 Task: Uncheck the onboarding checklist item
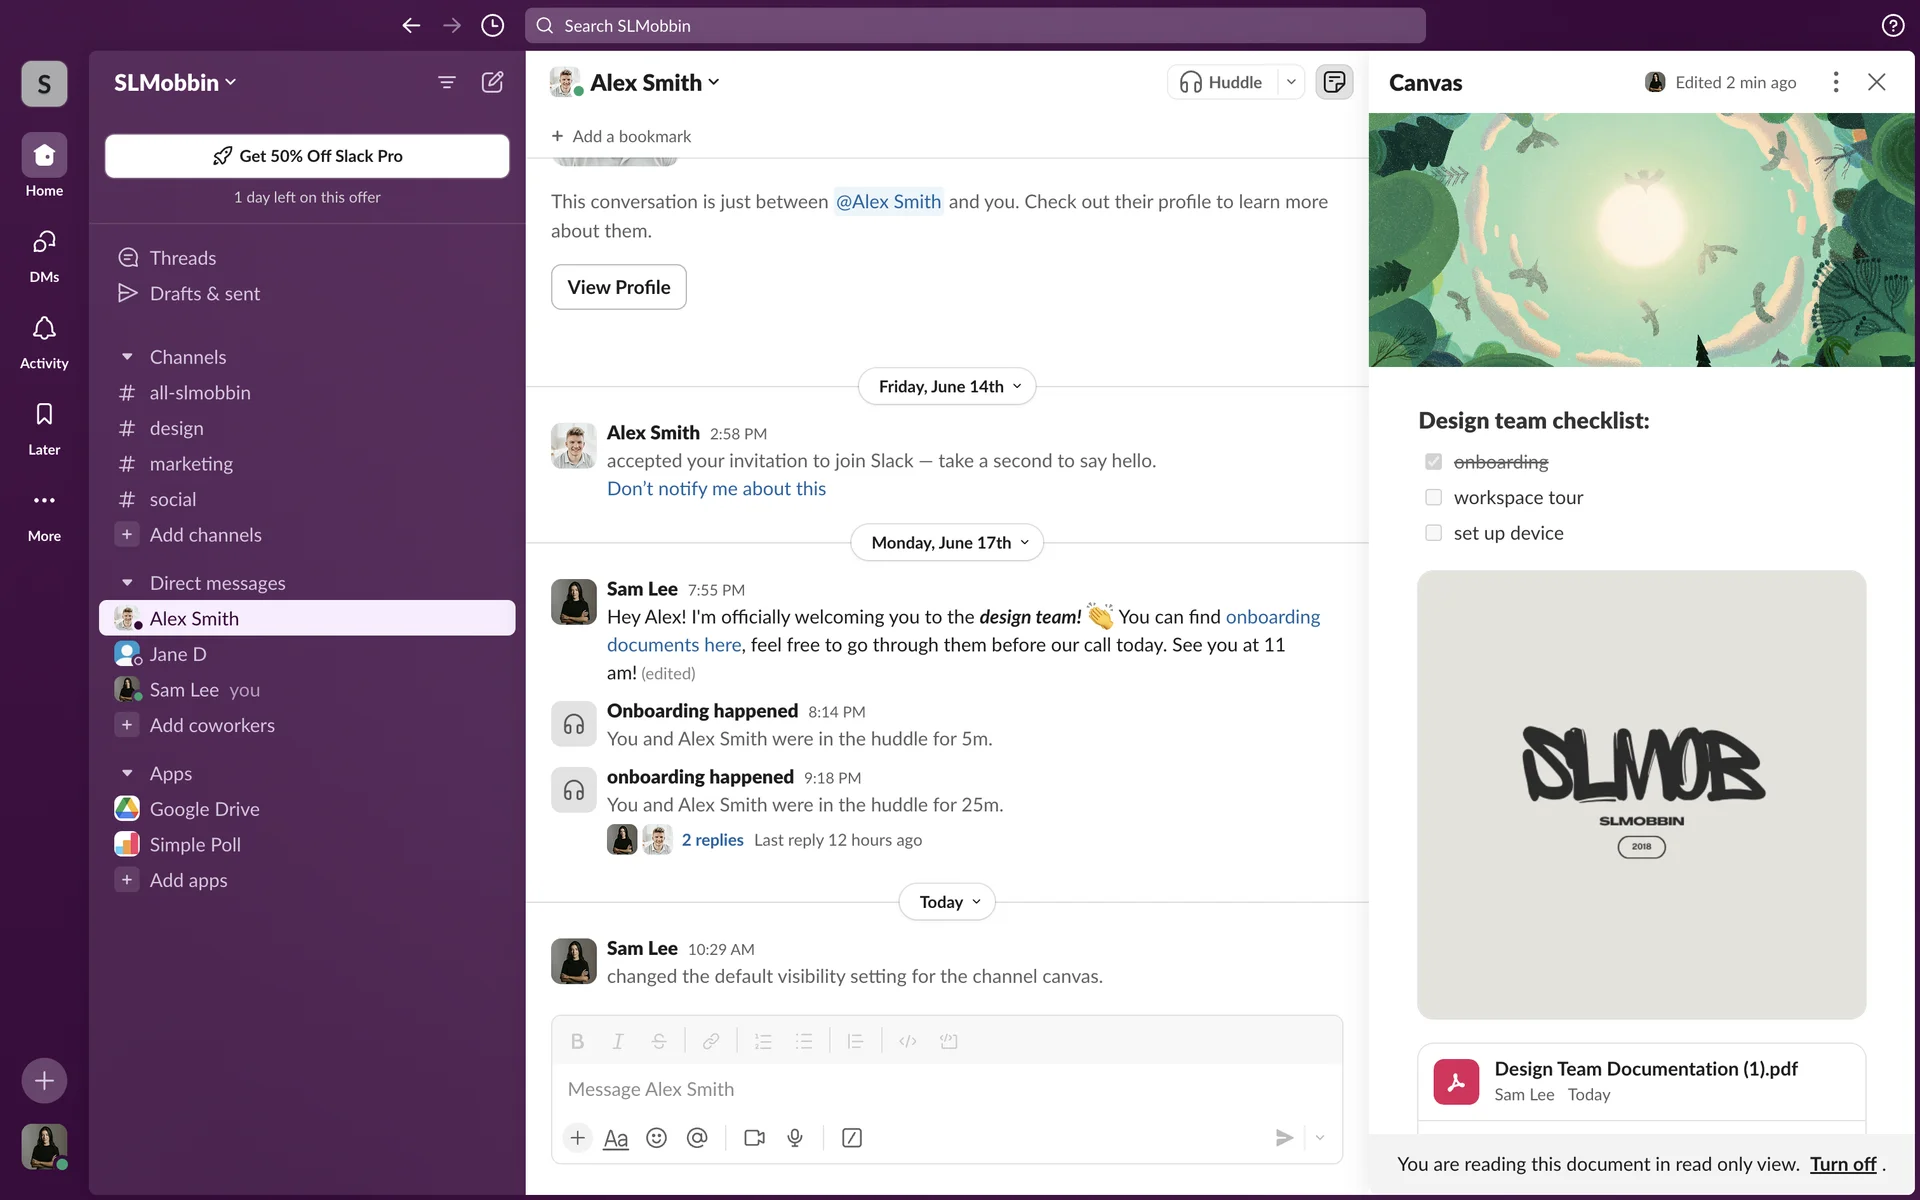[1433, 462]
